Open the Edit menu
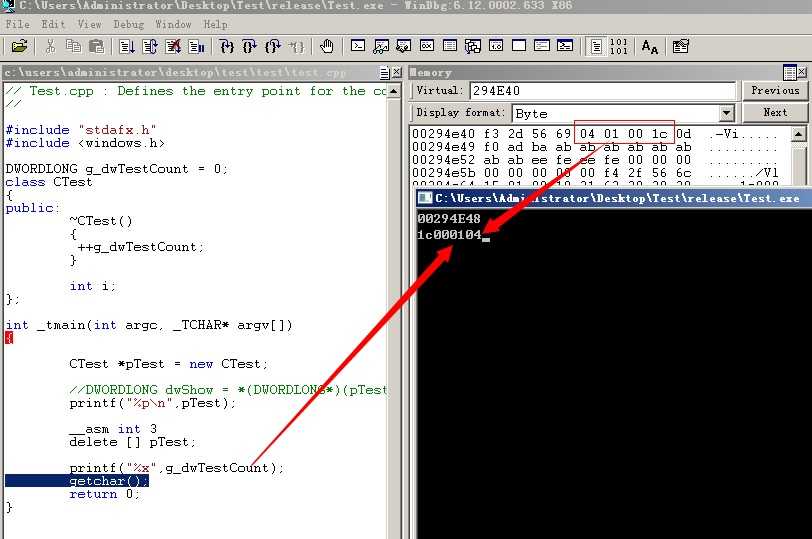This screenshot has width=812, height=539. point(53,24)
